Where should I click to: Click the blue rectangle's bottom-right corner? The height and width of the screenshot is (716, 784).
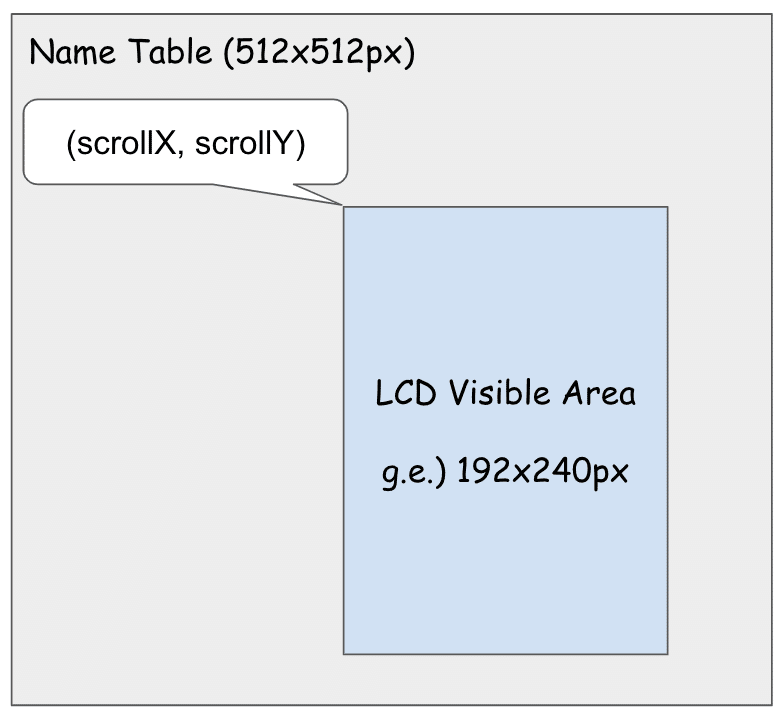pyautogui.click(x=667, y=654)
